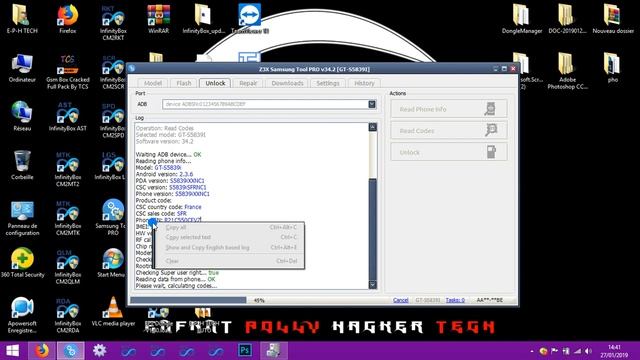Choose Copy selected text menu entry
The height and width of the screenshot is (360, 640).
(x=230, y=237)
